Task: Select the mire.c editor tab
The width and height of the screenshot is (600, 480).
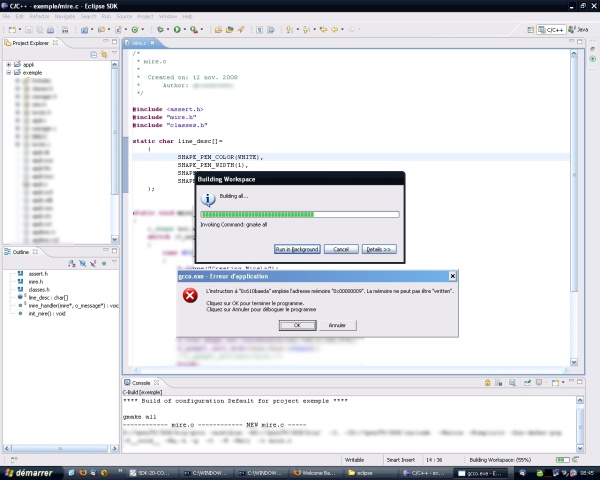Action: [139, 43]
